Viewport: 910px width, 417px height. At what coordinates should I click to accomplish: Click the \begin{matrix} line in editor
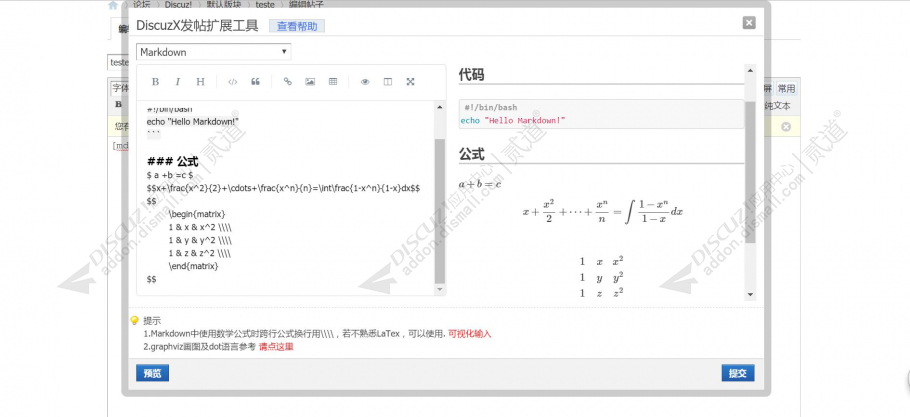pos(197,214)
